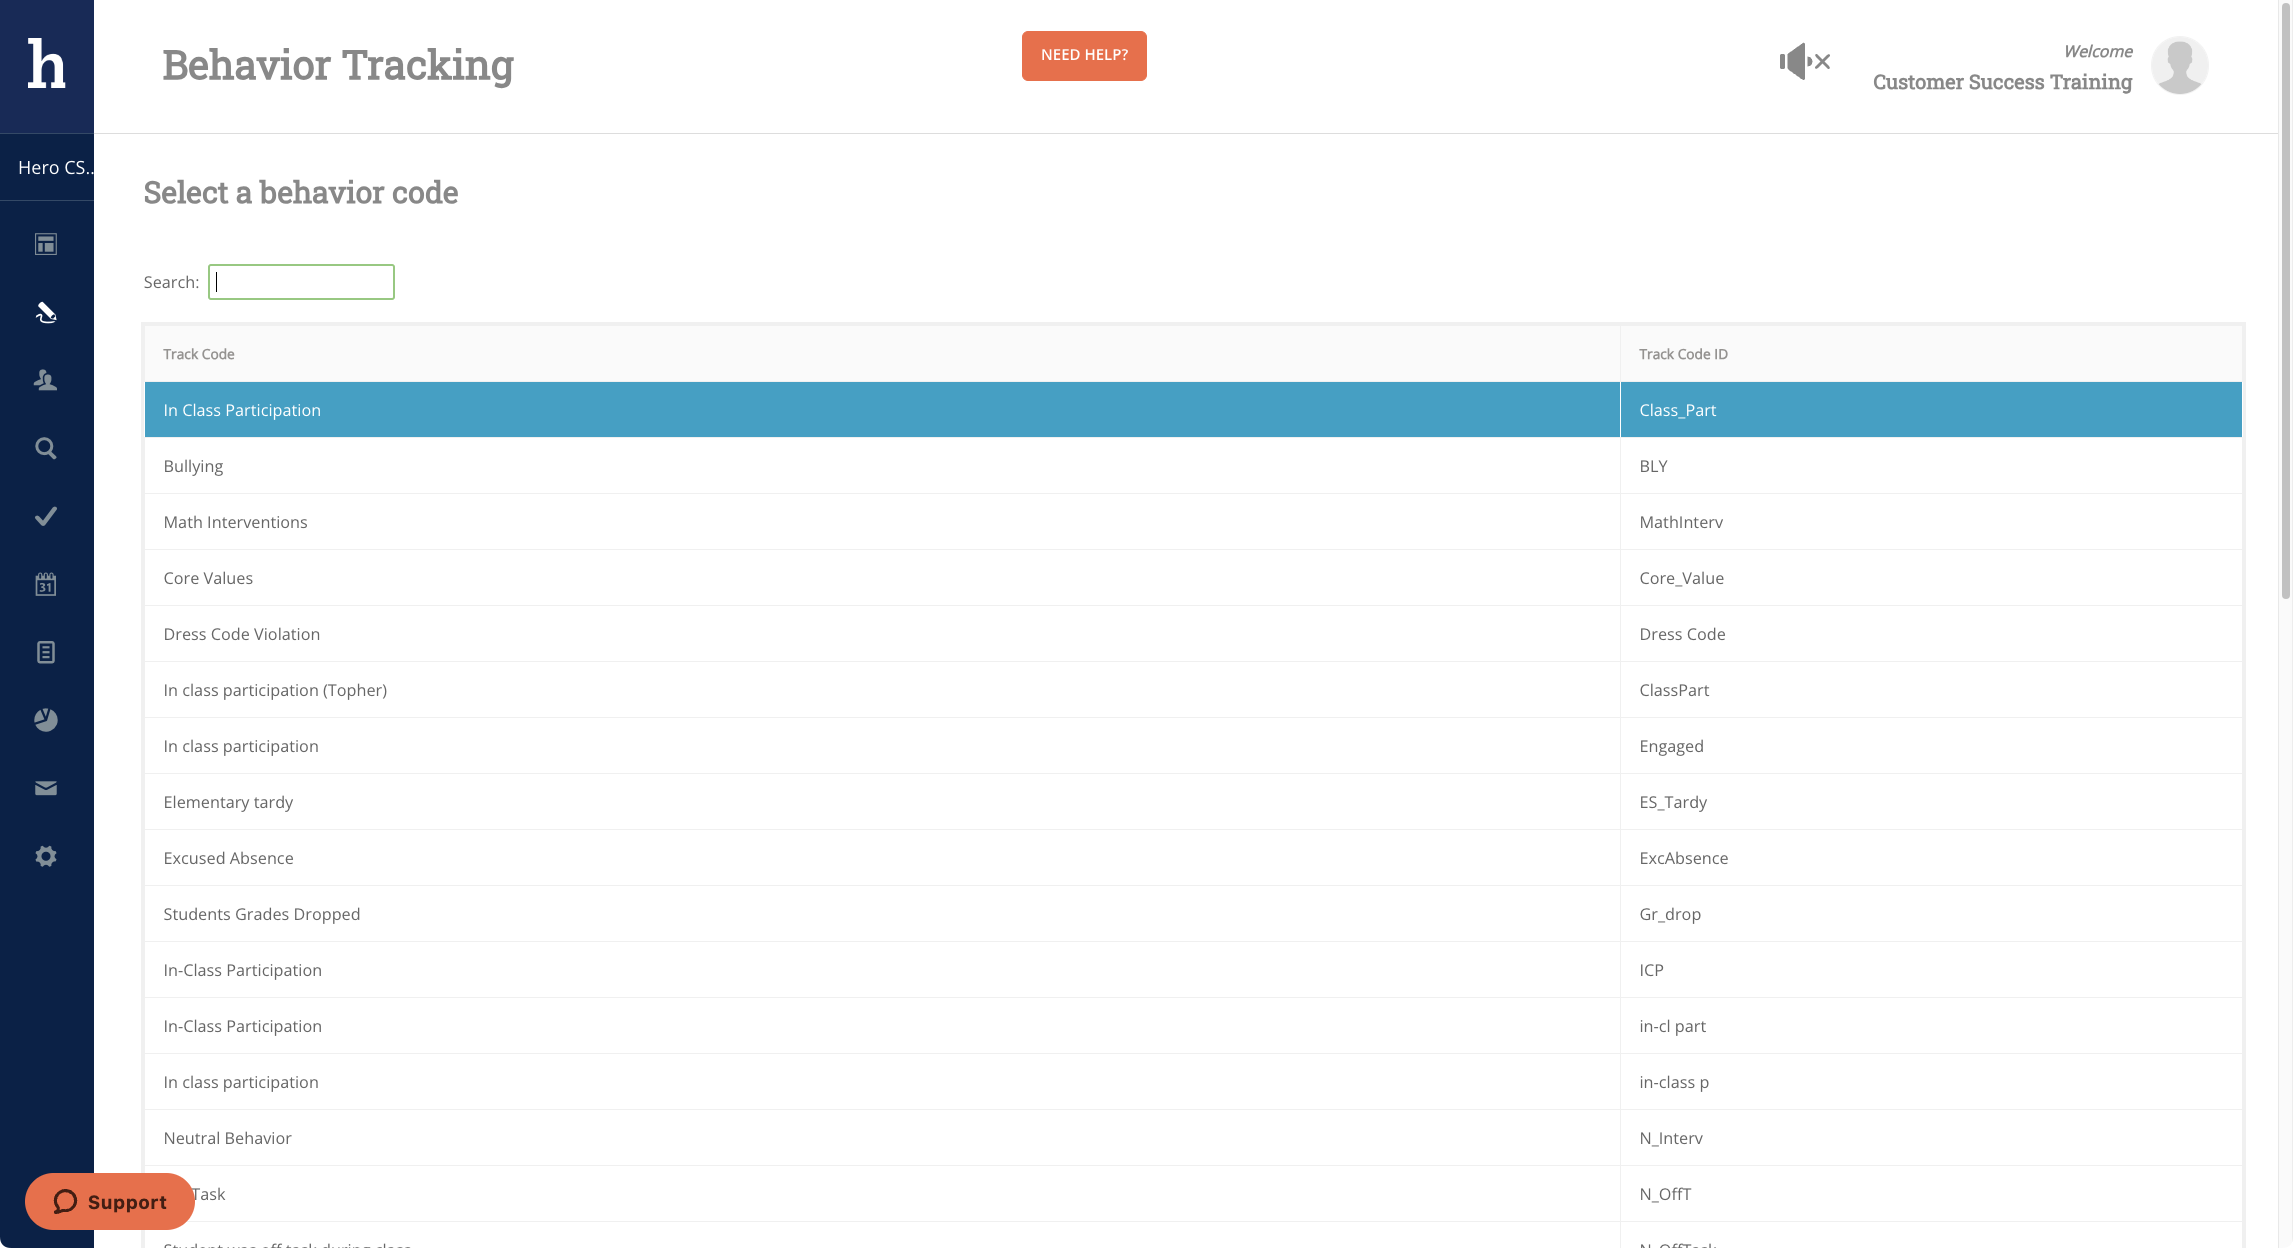Open the settings gear icon
Viewport: 2293px width, 1248px height.
[x=46, y=856]
